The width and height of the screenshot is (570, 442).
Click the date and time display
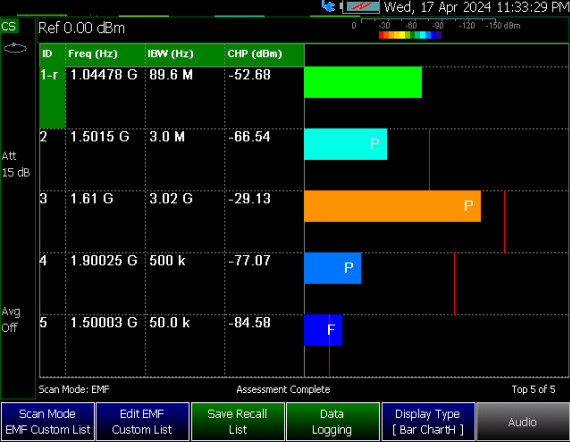[x=477, y=7]
